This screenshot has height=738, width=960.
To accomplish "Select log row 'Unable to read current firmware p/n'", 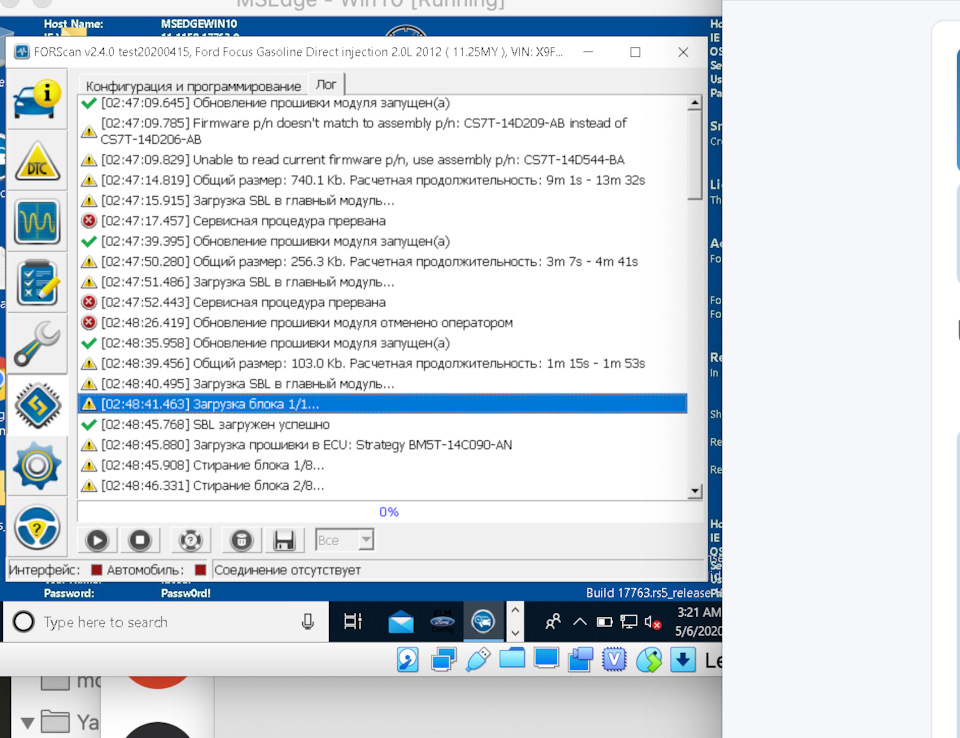I will click(x=383, y=160).
